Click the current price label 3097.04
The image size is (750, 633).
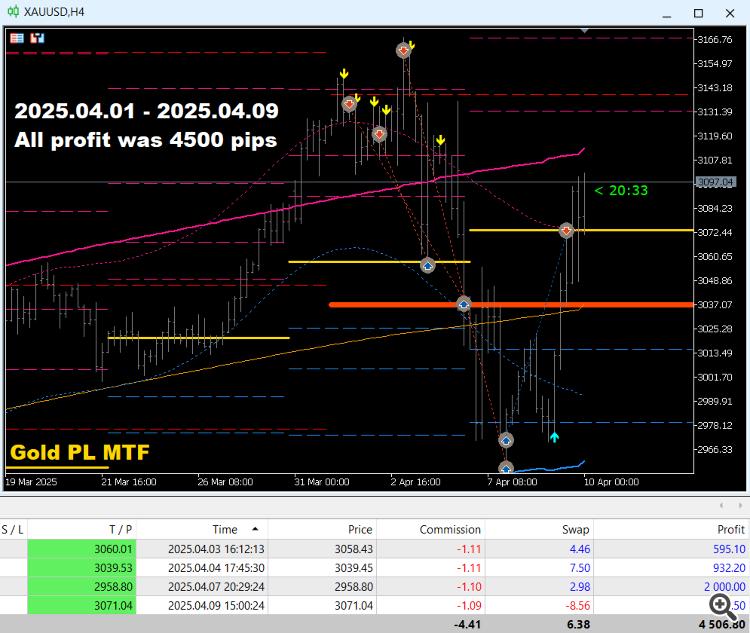click(715, 182)
